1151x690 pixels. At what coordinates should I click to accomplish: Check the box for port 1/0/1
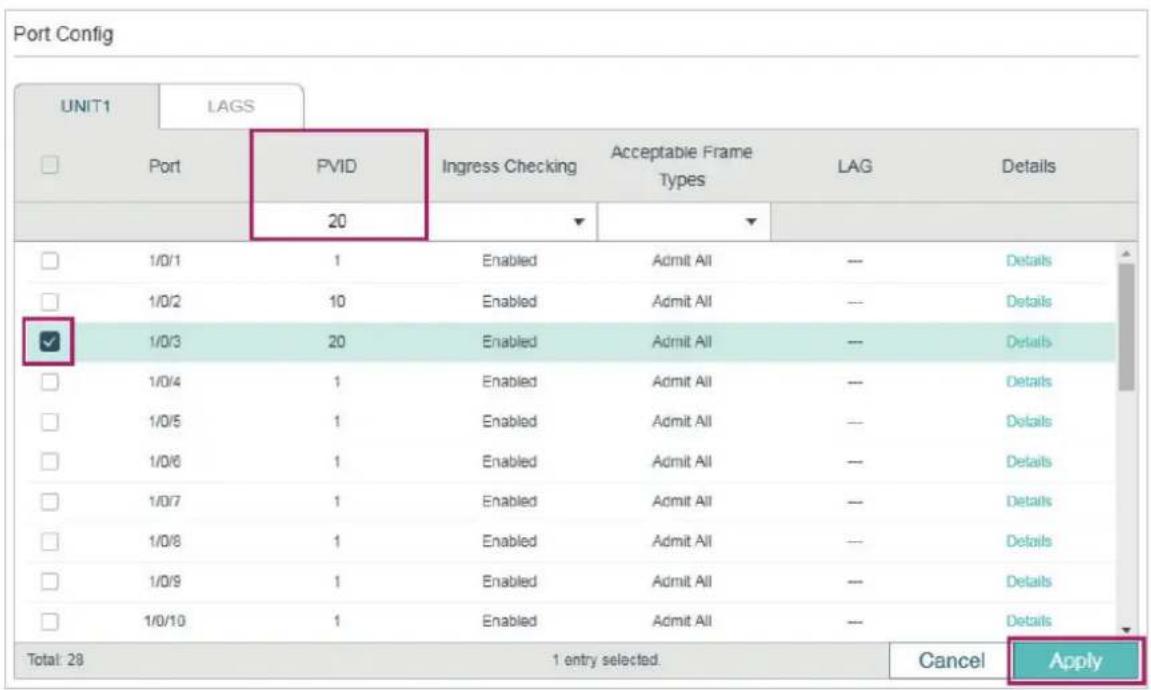click(x=49, y=261)
